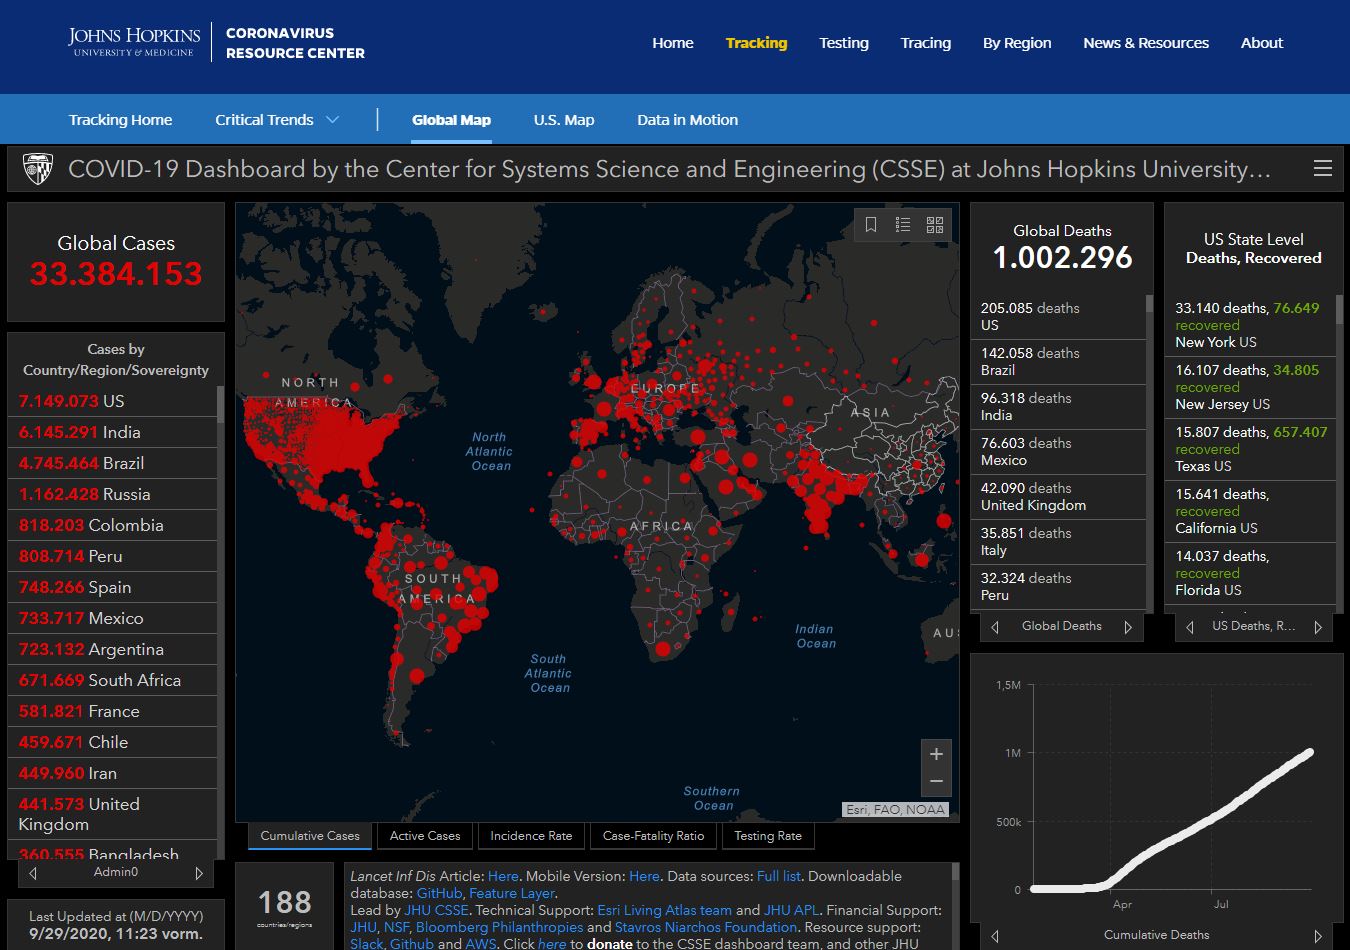Expand the Critical Trends dropdown

277,120
